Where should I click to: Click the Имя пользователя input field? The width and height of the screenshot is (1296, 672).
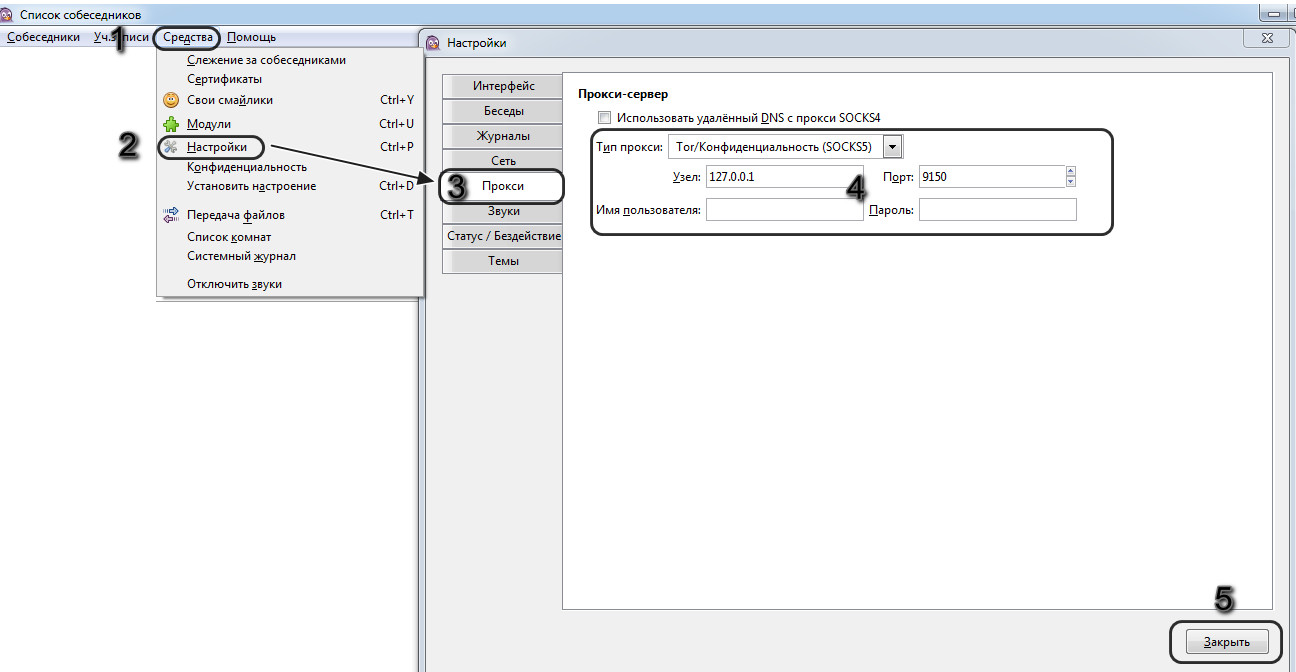[784, 210]
